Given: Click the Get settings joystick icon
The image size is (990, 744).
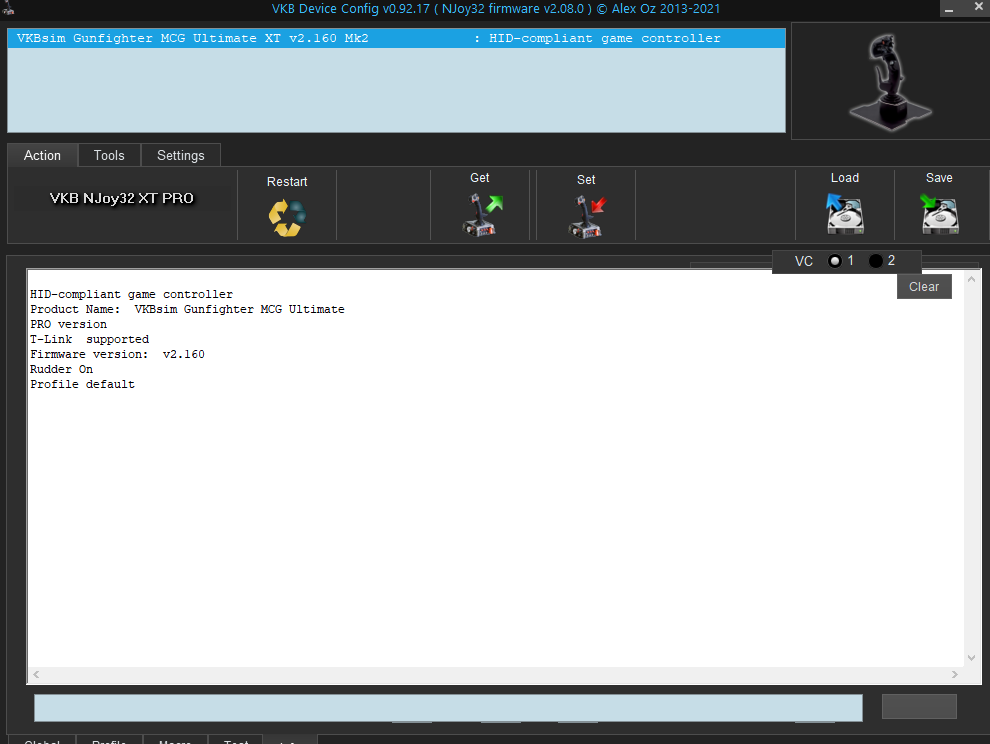Looking at the screenshot, I should 484,215.
